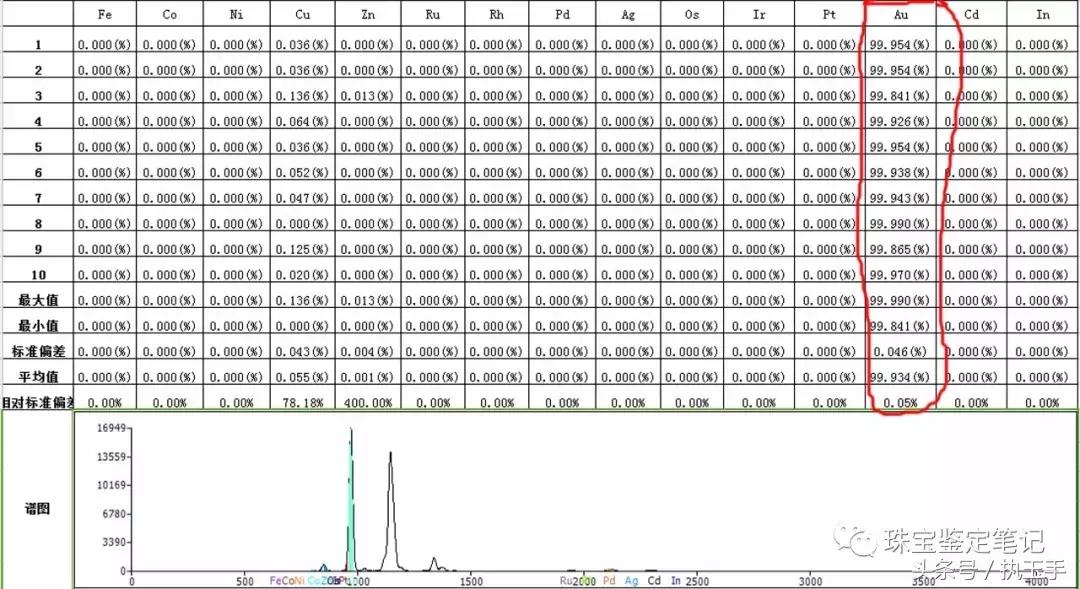Select the Ir column header
The width and height of the screenshot is (1080, 589).
[759, 14]
